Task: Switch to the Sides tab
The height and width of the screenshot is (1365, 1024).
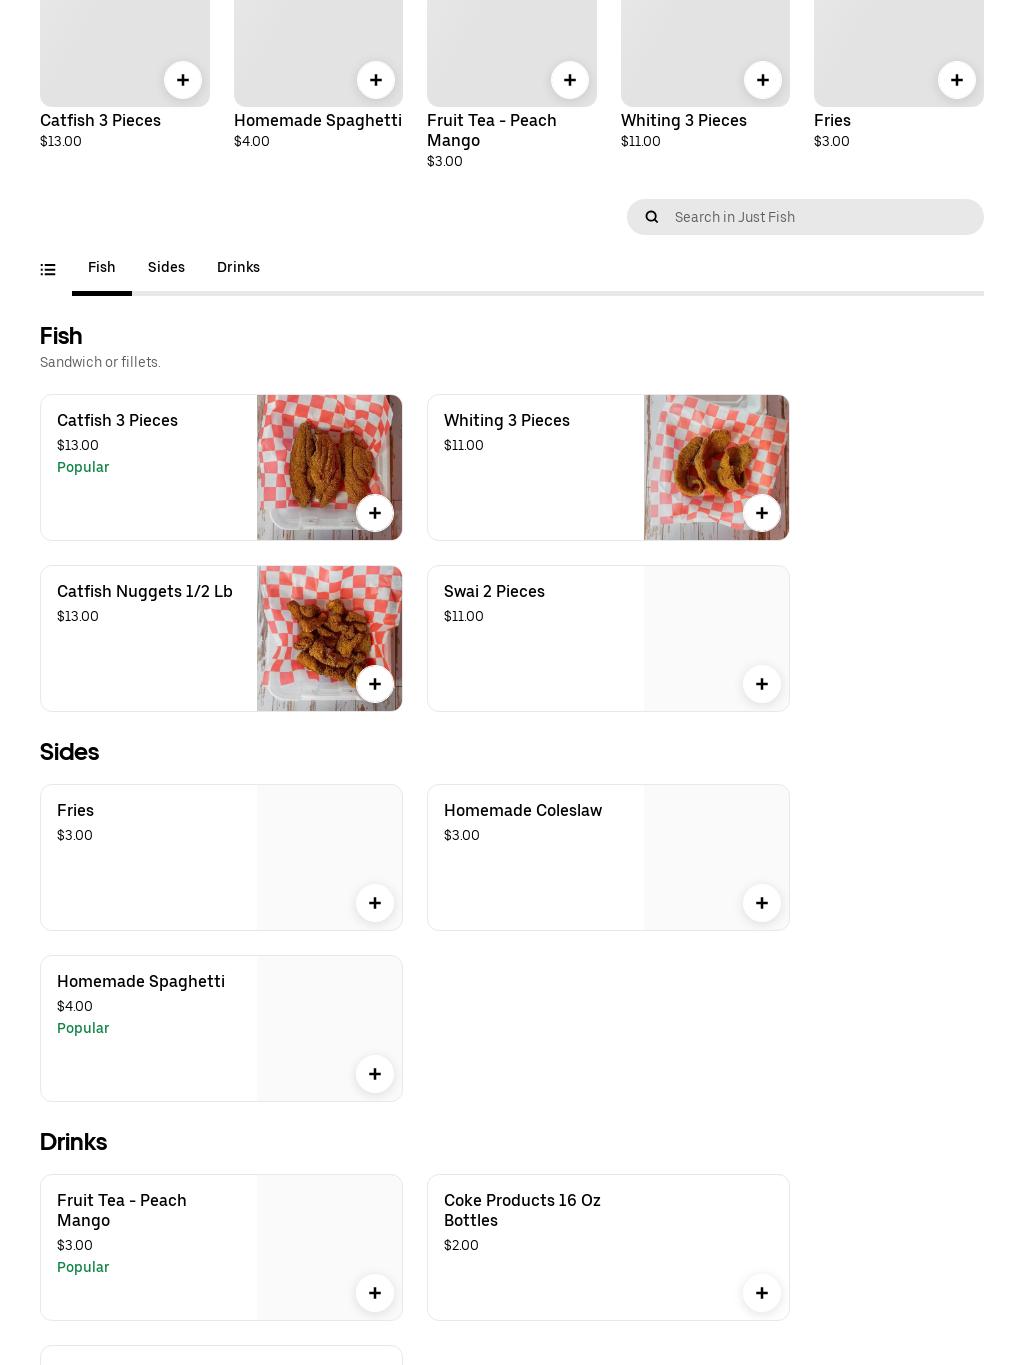Action: click(x=166, y=267)
